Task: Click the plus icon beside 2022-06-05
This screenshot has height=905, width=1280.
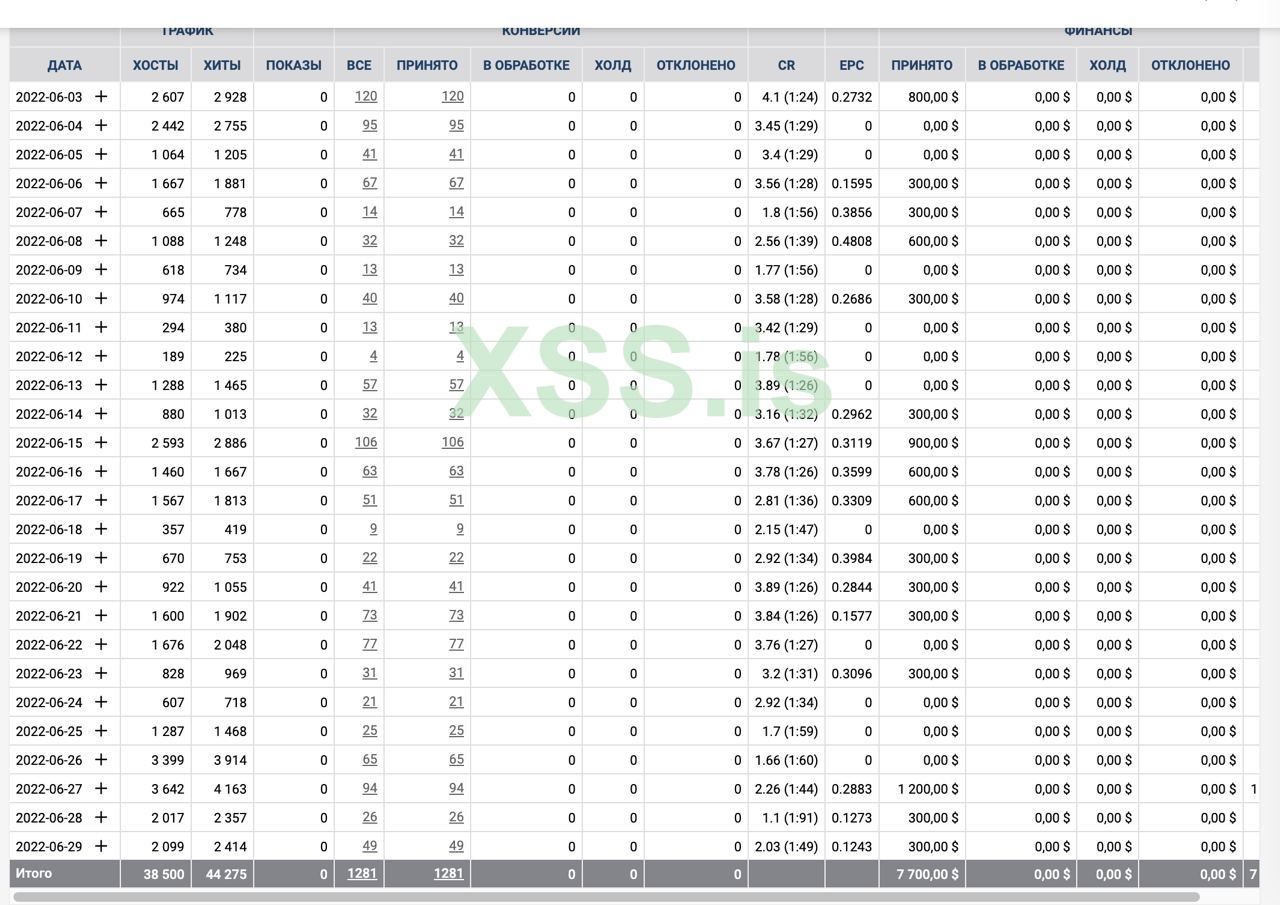Action: [x=101, y=154]
